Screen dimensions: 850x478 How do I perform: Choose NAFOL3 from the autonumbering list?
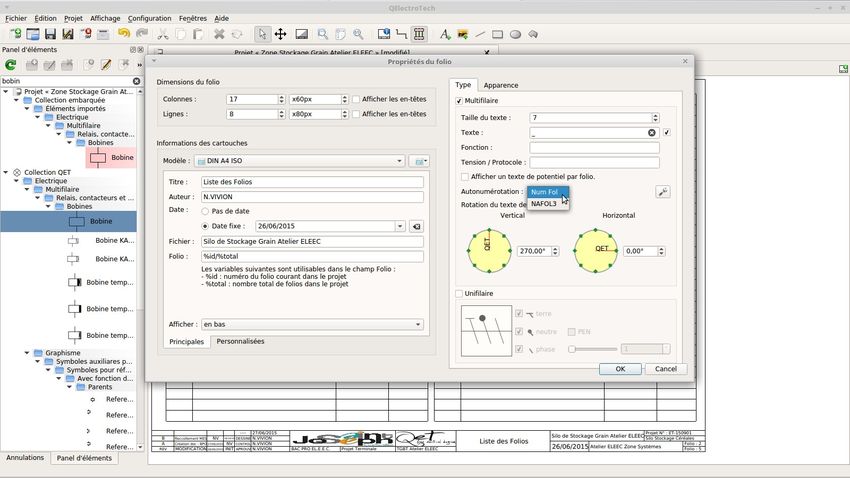pos(545,204)
